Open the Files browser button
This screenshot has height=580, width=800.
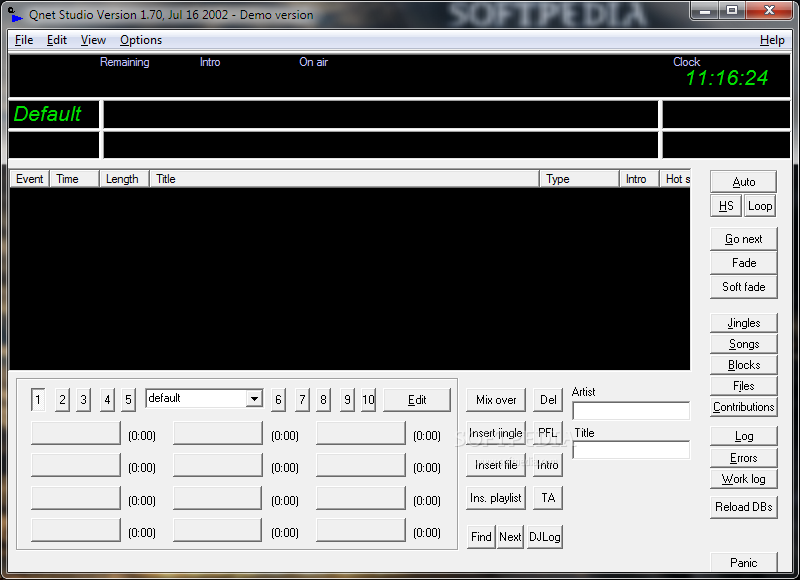[x=743, y=386]
